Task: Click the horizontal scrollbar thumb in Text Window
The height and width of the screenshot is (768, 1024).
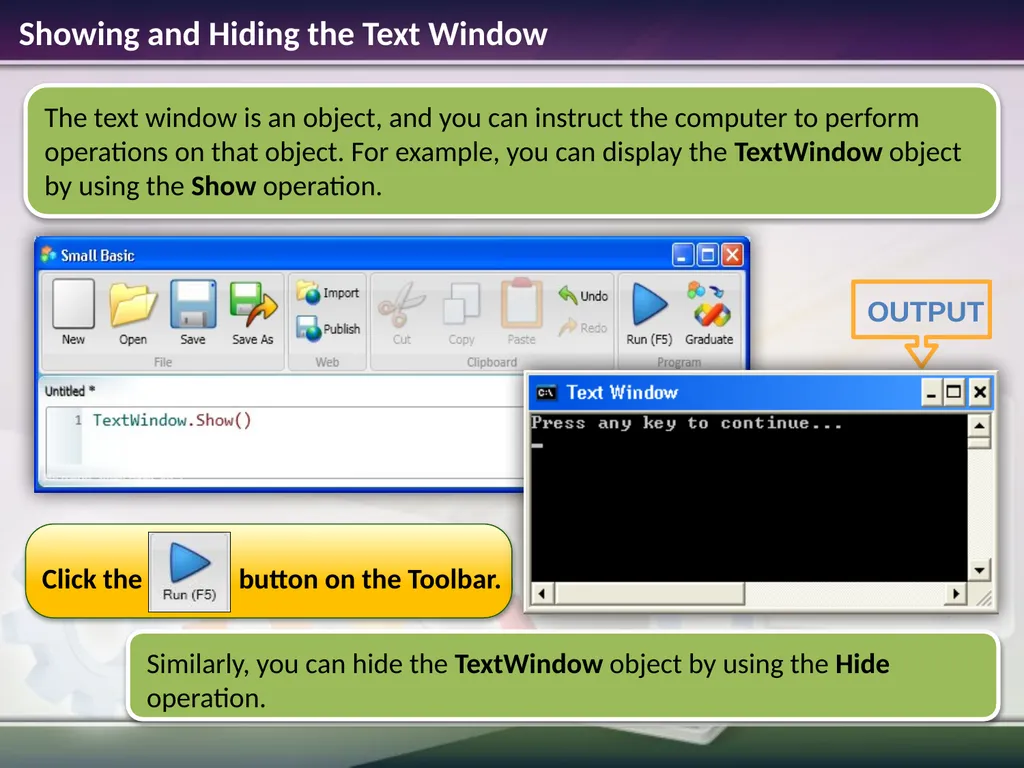Action: pos(649,594)
